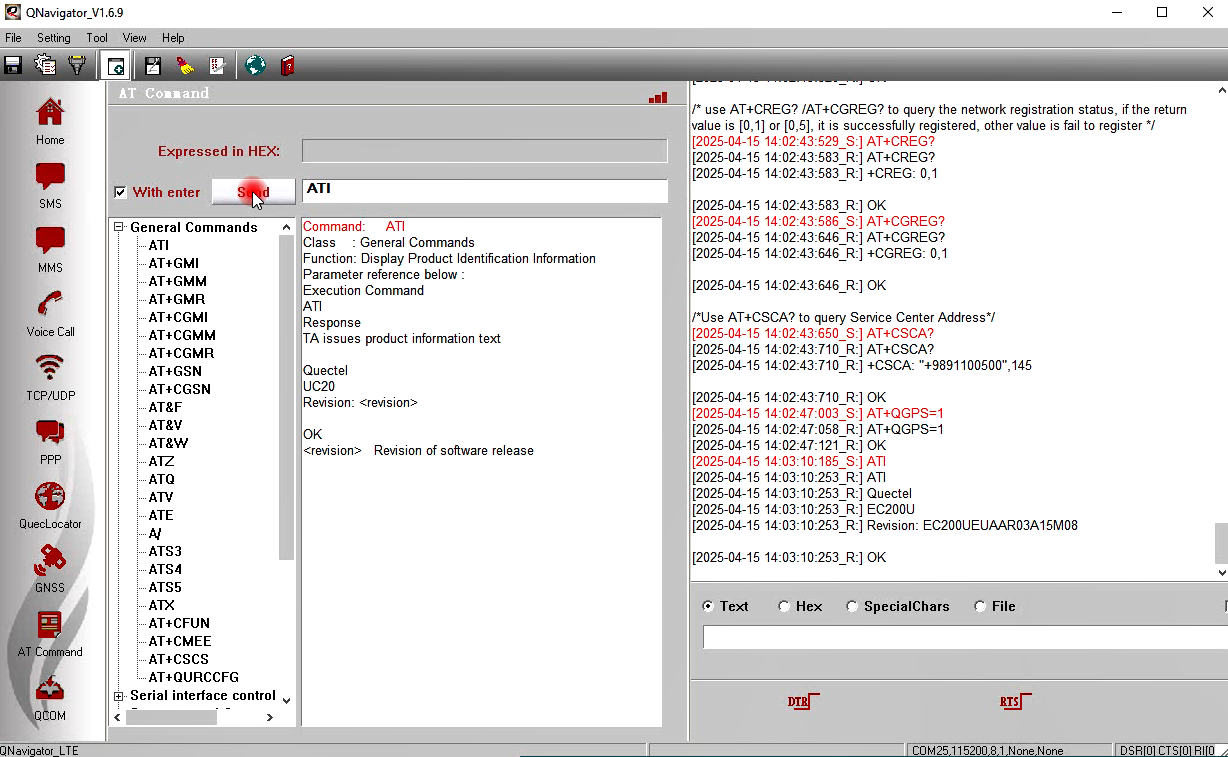The width and height of the screenshot is (1228, 757).
Task: Select the AT+CFUN command in the tree
Action: click(x=179, y=623)
